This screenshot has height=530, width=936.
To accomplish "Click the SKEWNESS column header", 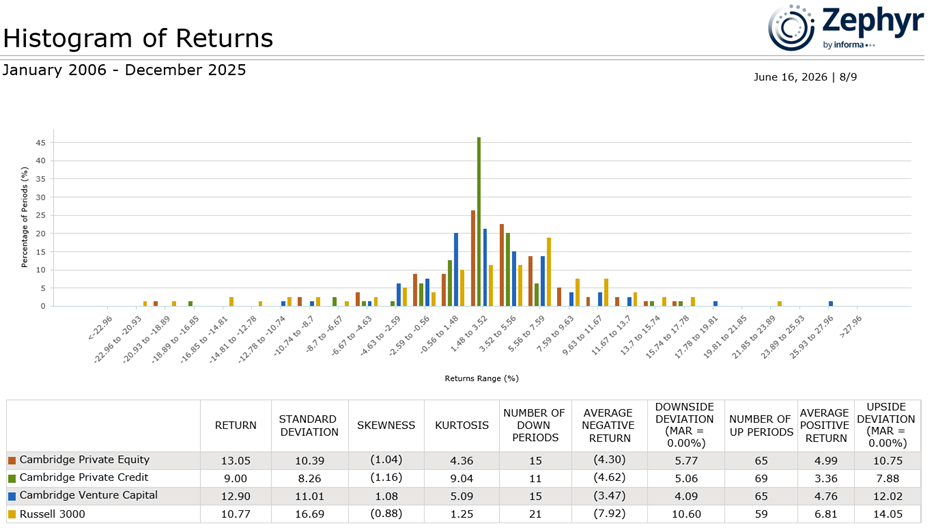I will tap(386, 426).
